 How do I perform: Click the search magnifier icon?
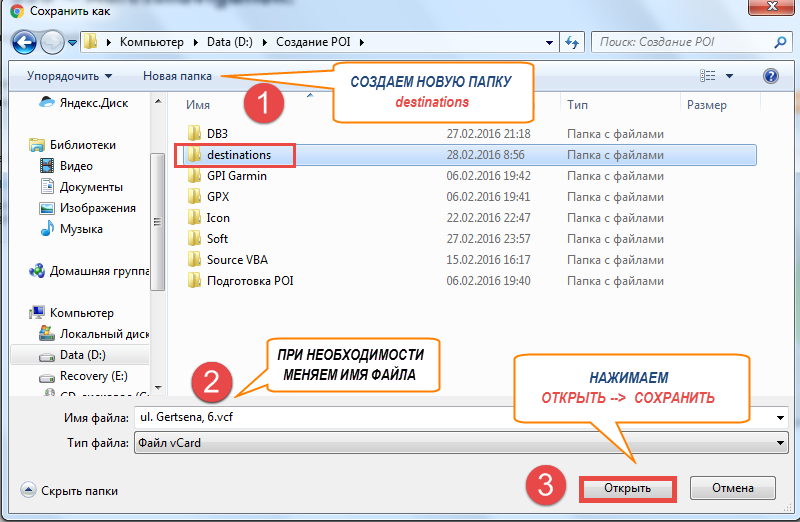click(x=781, y=43)
